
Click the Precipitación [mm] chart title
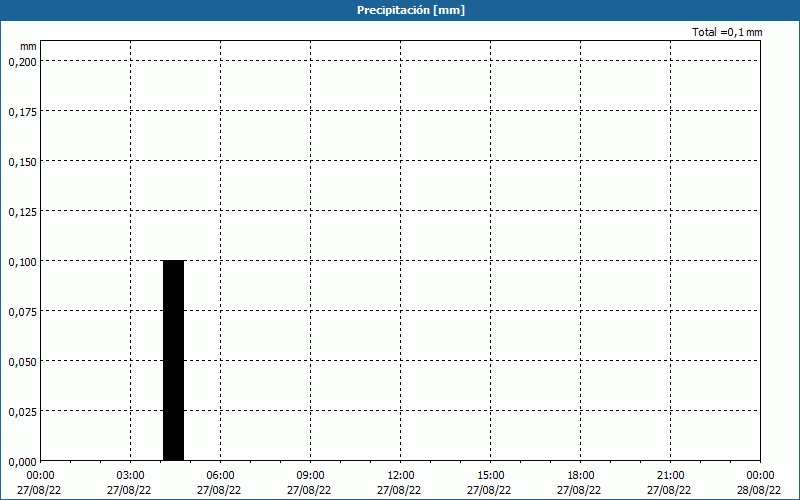tap(411, 10)
